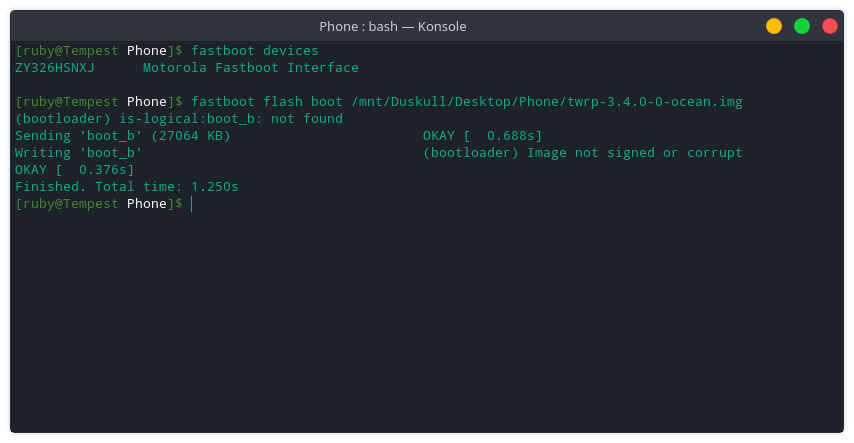Click 'Image not signed or corrupt' message
Viewport: 854px width, 443px height.
coord(635,153)
